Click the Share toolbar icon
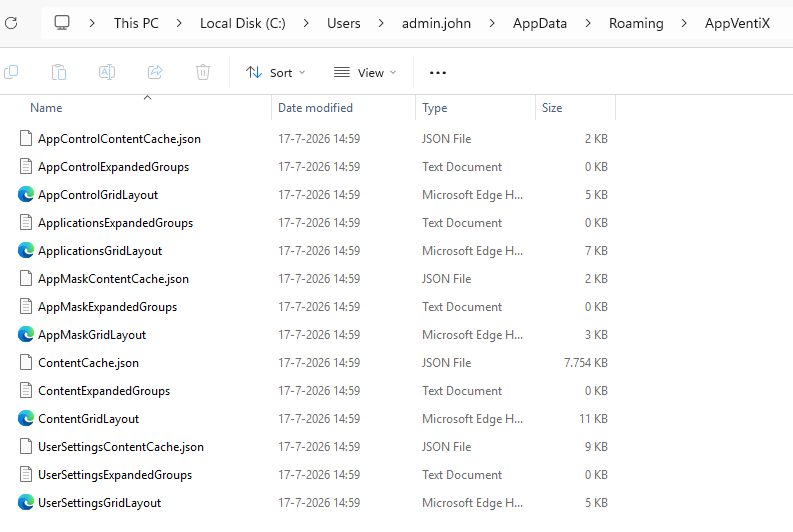This screenshot has height=532, width=793. (155, 72)
